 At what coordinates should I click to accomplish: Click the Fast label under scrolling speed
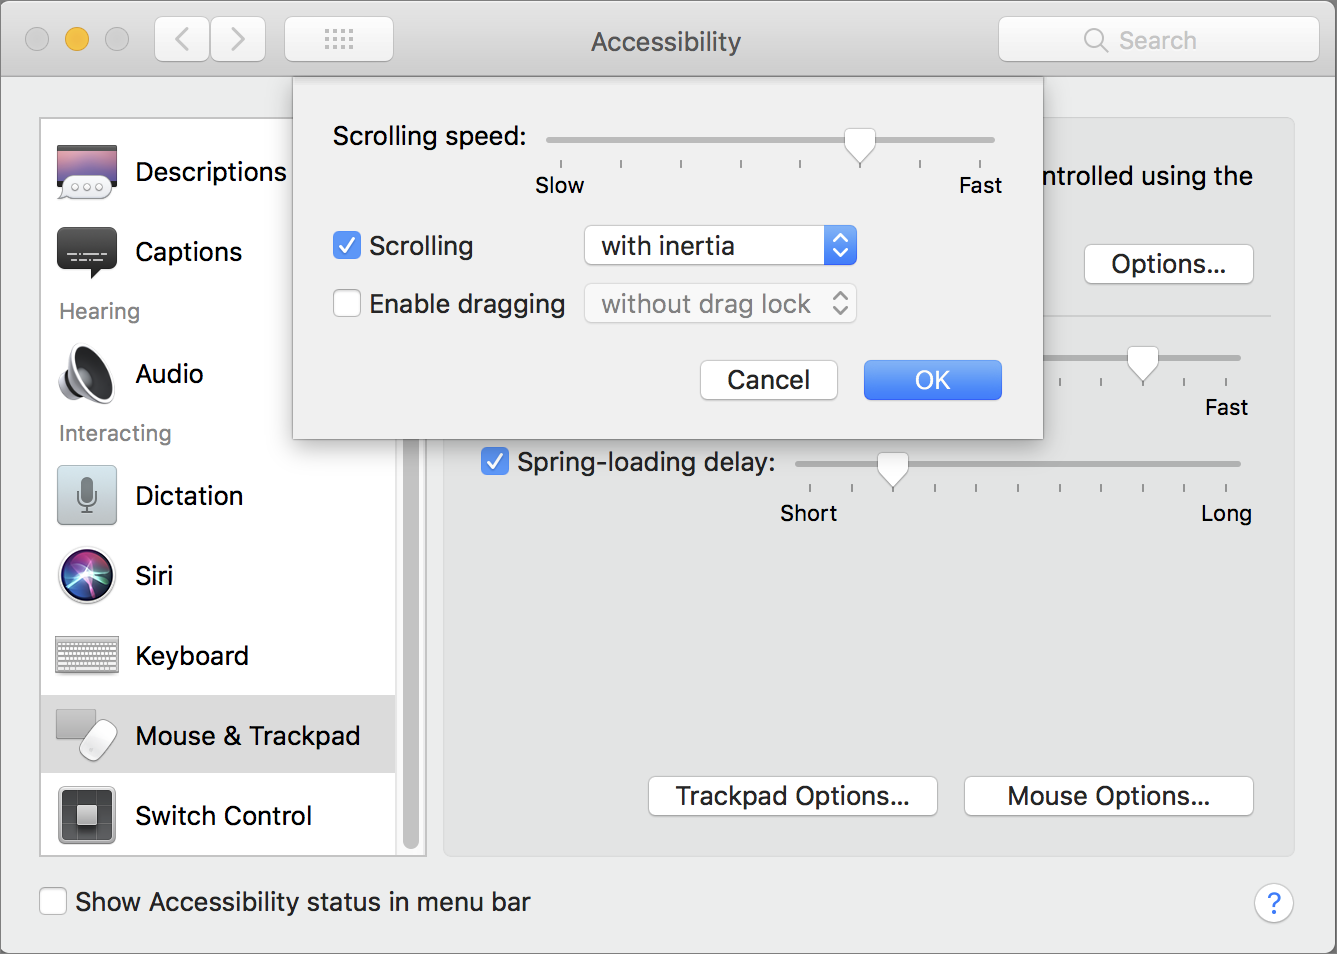point(981,185)
